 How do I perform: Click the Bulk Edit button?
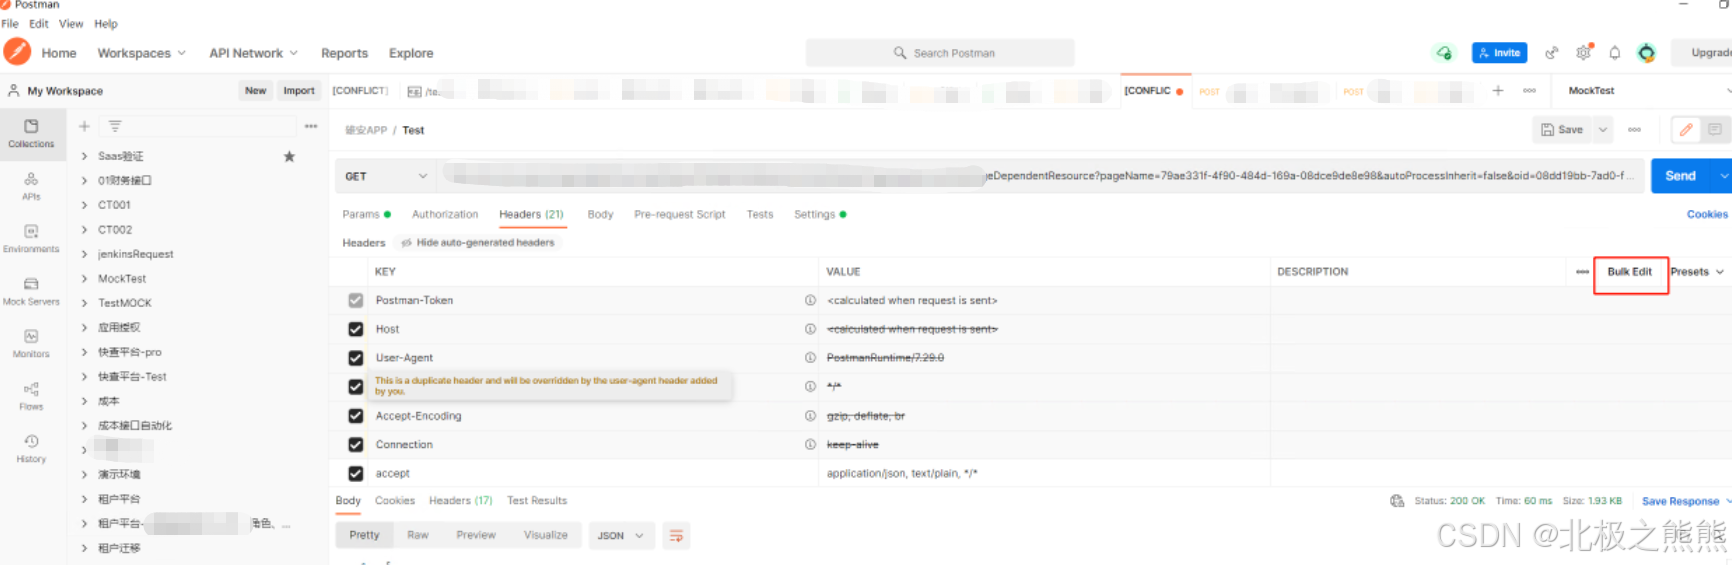1630,272
